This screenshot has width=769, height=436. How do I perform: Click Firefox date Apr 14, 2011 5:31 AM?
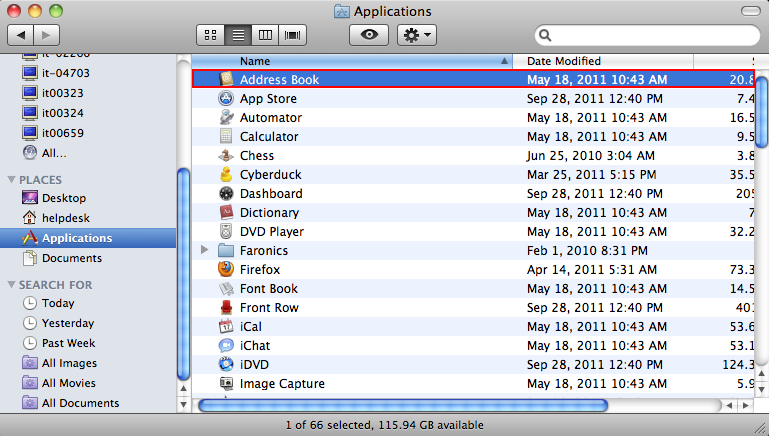click(591, 270)
